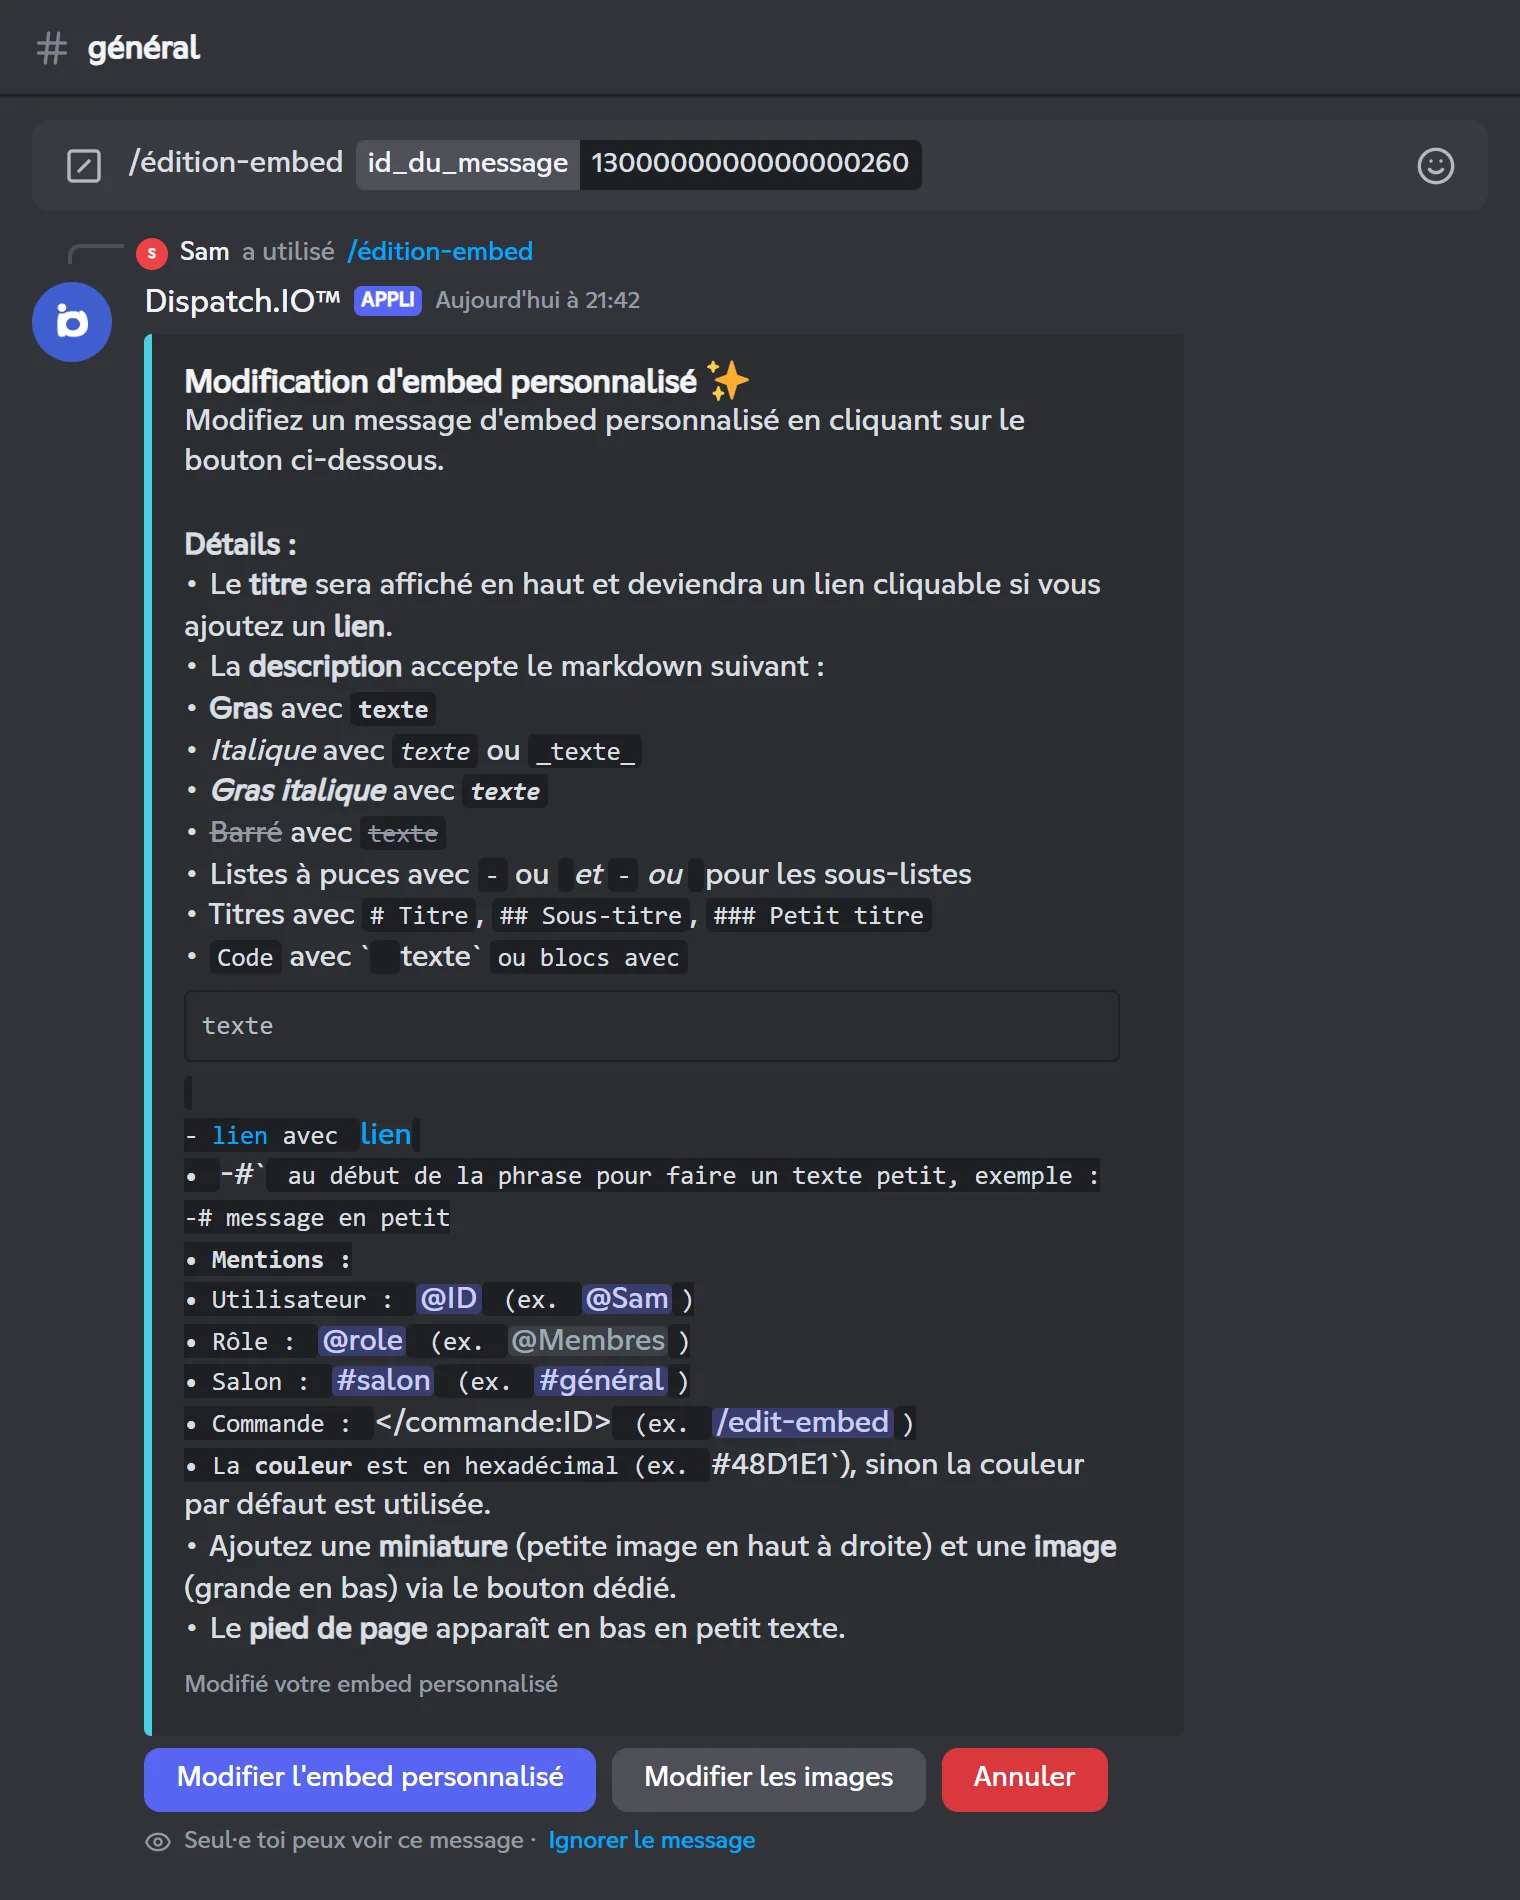Click Sam's small red avatar
Viewport: 1520px width, 1900px height.
click(151, 253)
